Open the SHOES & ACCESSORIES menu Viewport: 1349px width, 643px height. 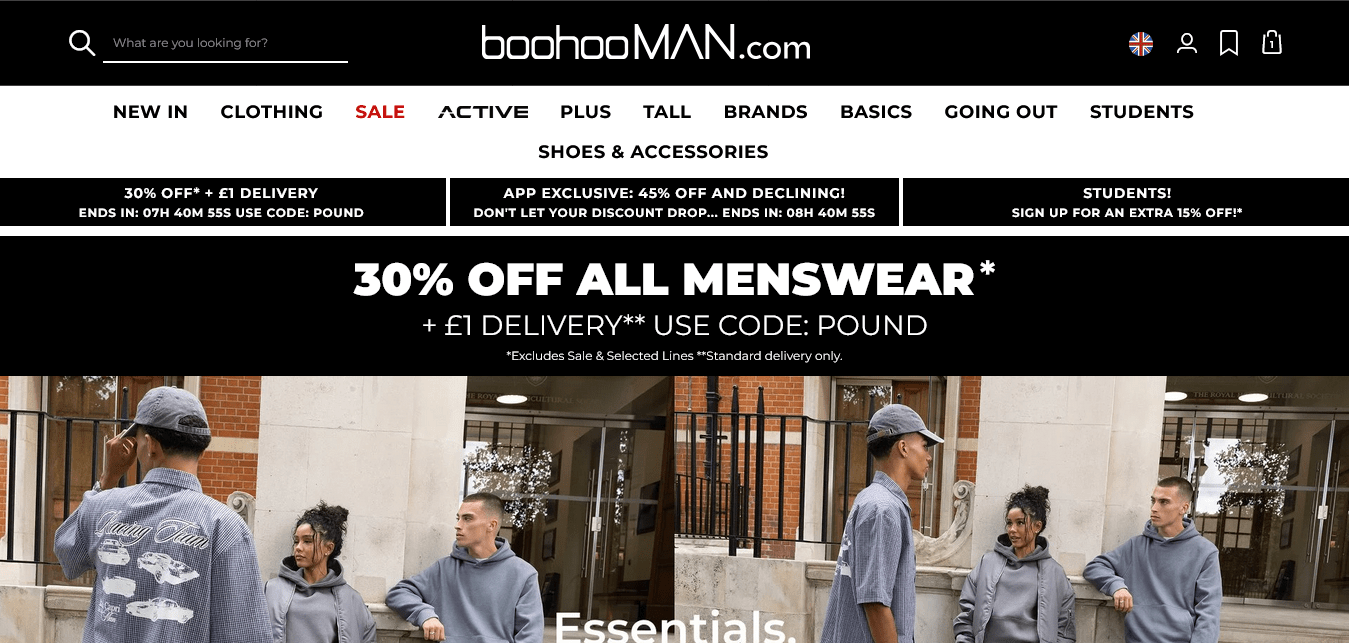click(x=653, y=152)
